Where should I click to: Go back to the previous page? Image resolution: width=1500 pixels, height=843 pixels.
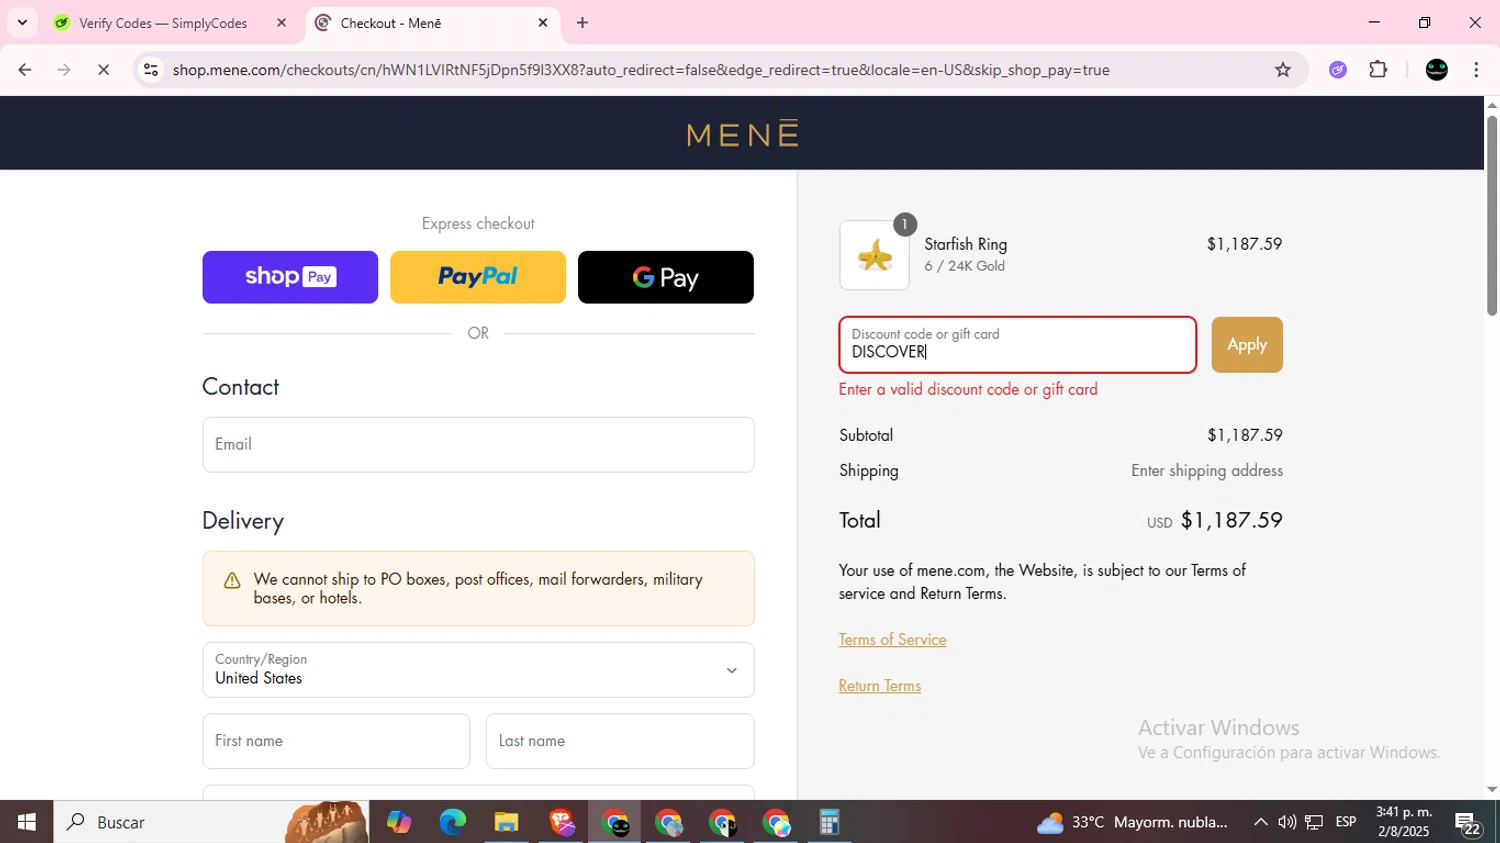pyautogui.click(x=25, y=70)
